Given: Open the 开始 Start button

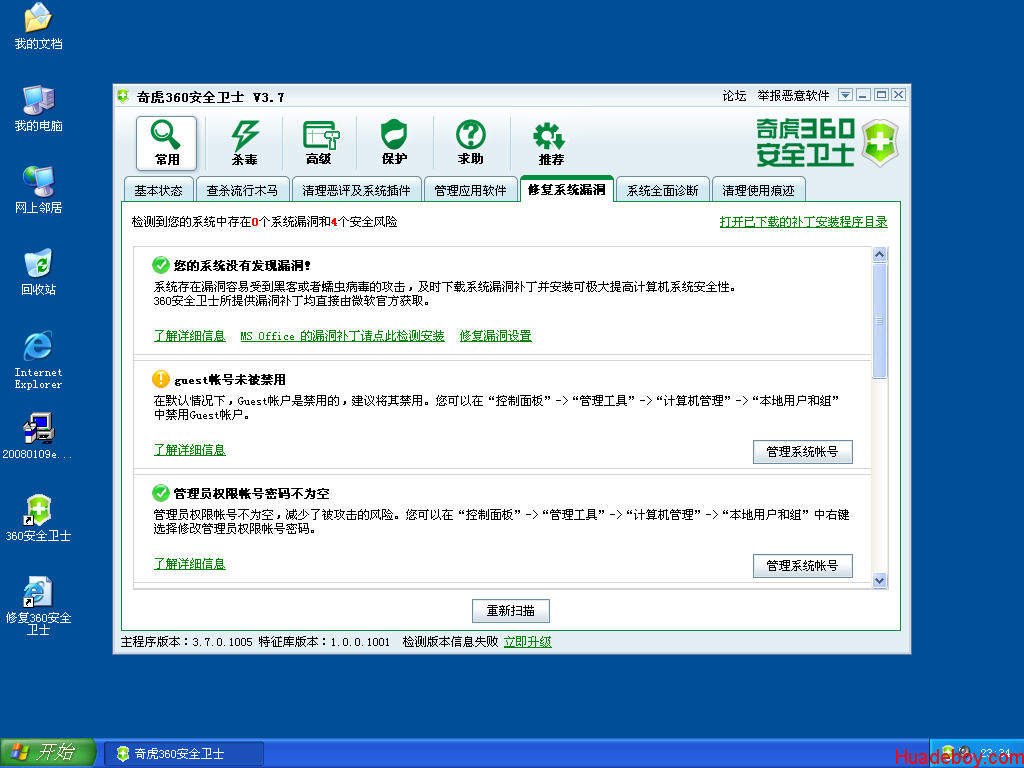Looking at the screenshot, I should [x=48, y=752].
